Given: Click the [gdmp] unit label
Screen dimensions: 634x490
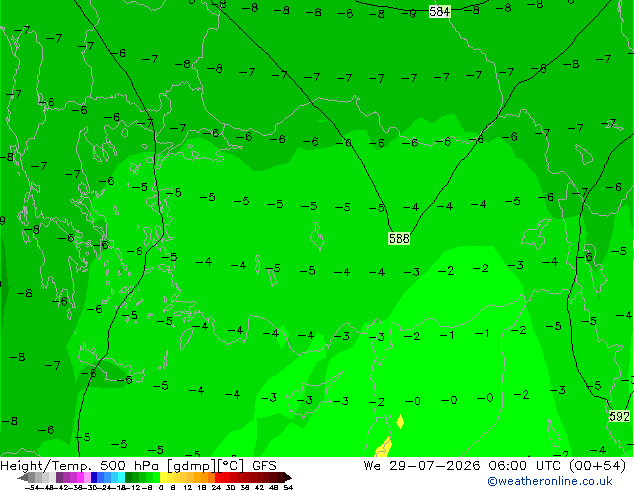Looking at the screenshot, I should pos(192,466).
